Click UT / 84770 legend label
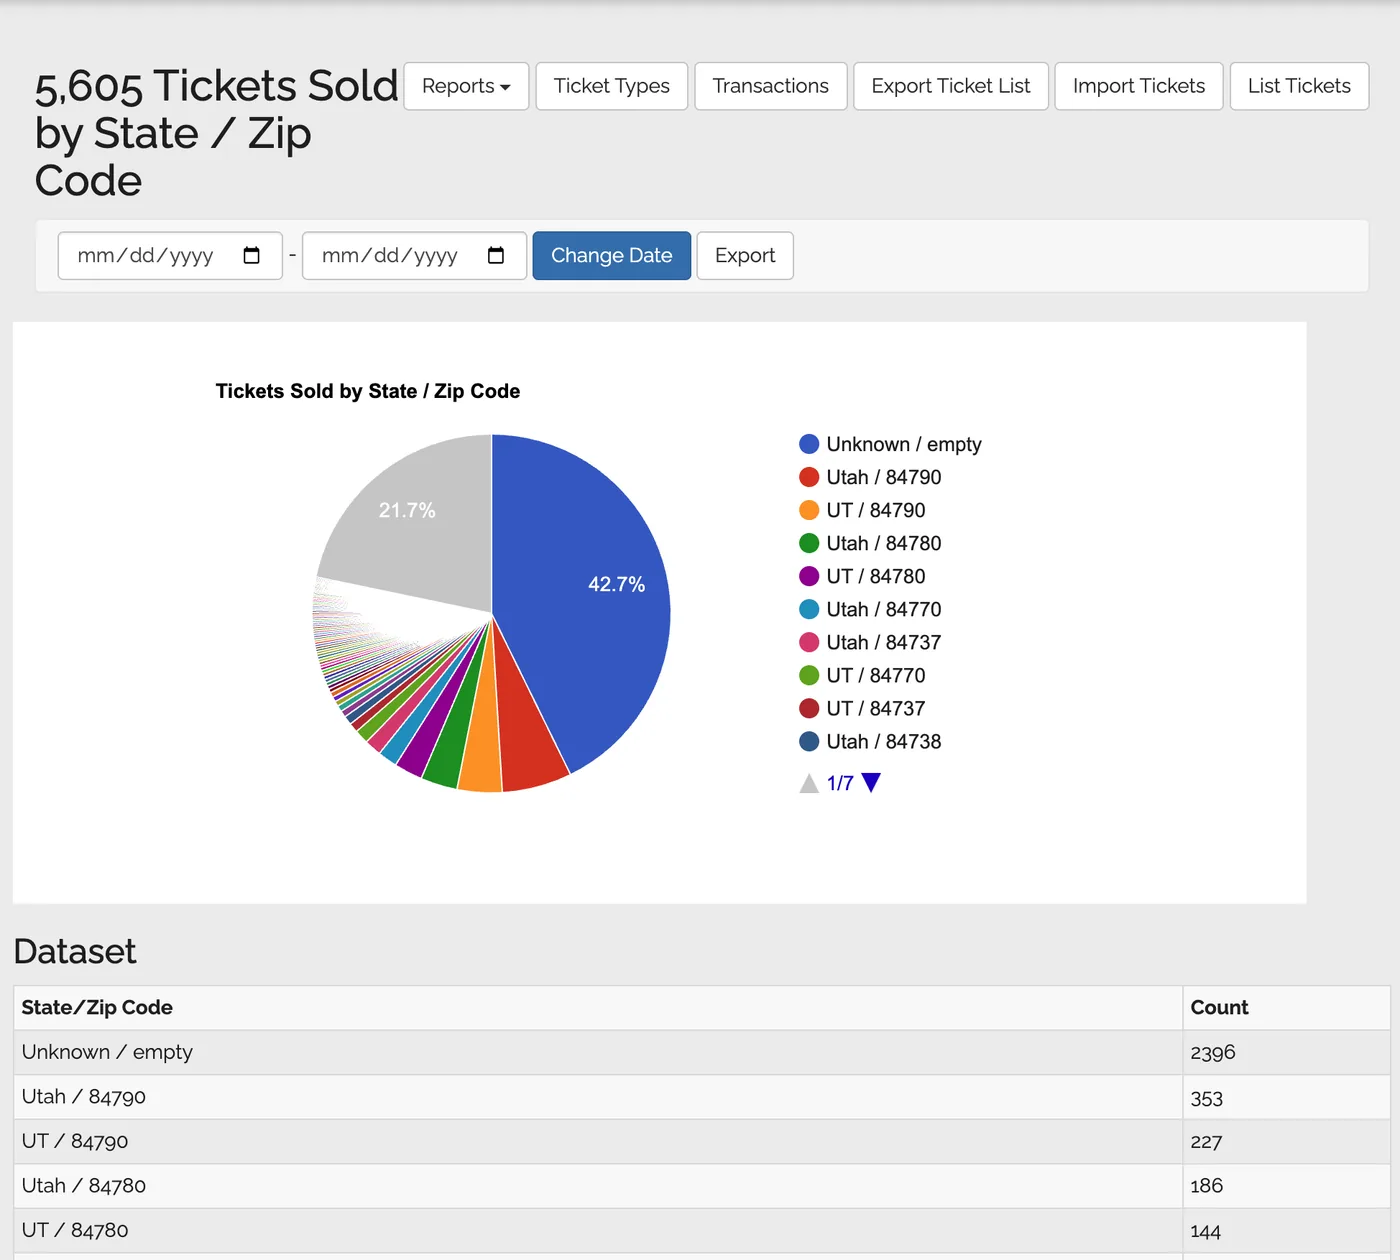The width and height of the screenshot is (1400, 1260). coord(876,675)
